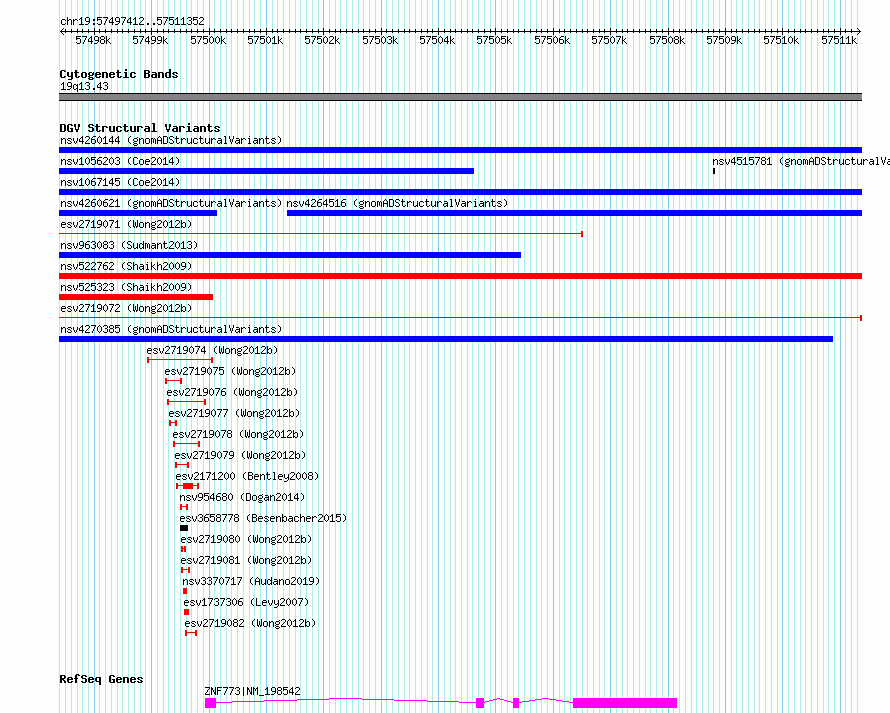Click the red esv2719082 interval glyph
This screenshot has height=713, width=890.
191,633
